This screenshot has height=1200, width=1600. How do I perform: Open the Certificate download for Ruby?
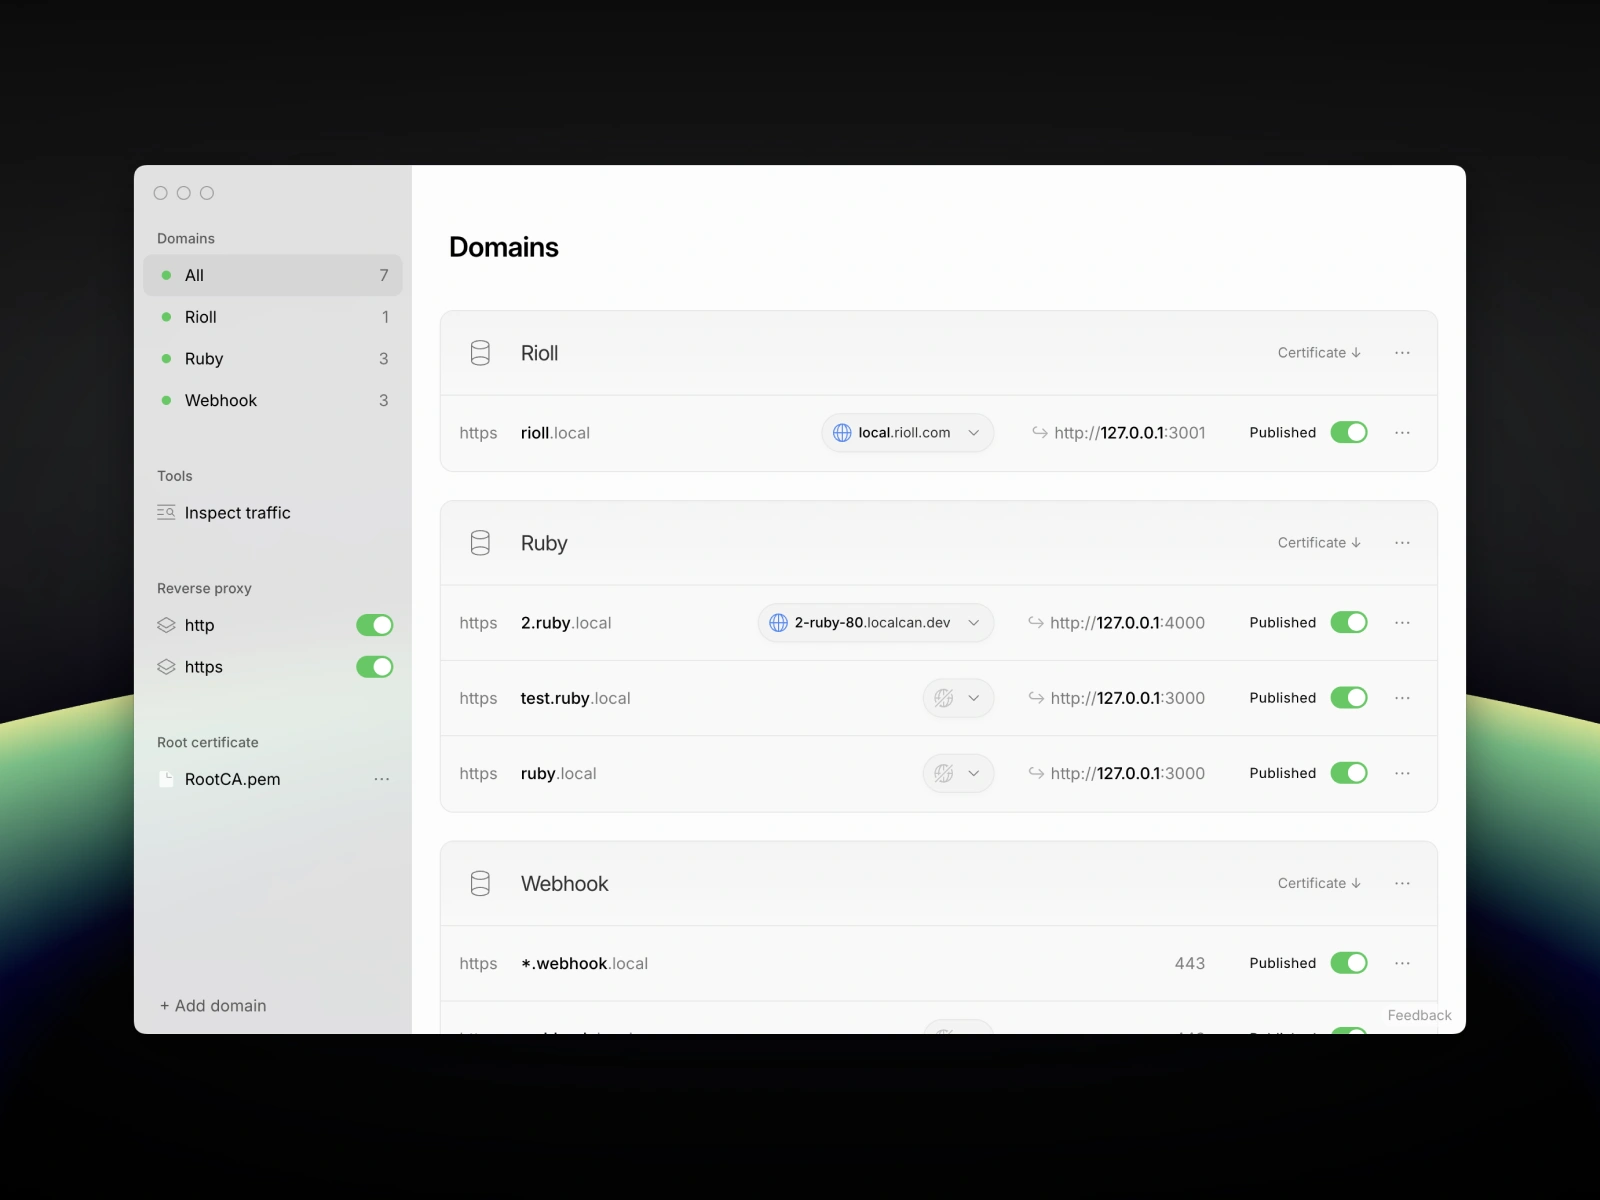click(1319, 543)
